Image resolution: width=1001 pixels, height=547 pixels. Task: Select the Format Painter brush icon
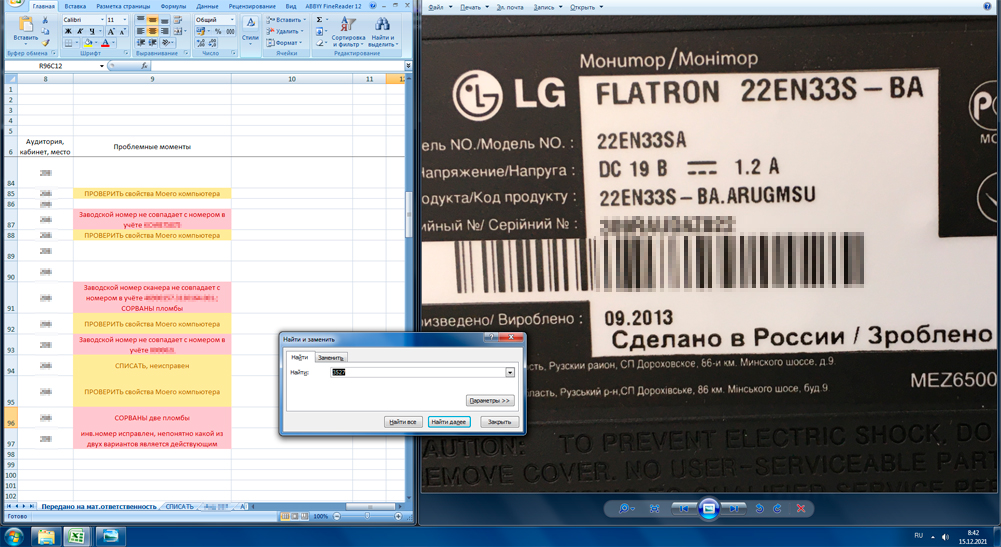pyautogui.click(x=45, y=42)
